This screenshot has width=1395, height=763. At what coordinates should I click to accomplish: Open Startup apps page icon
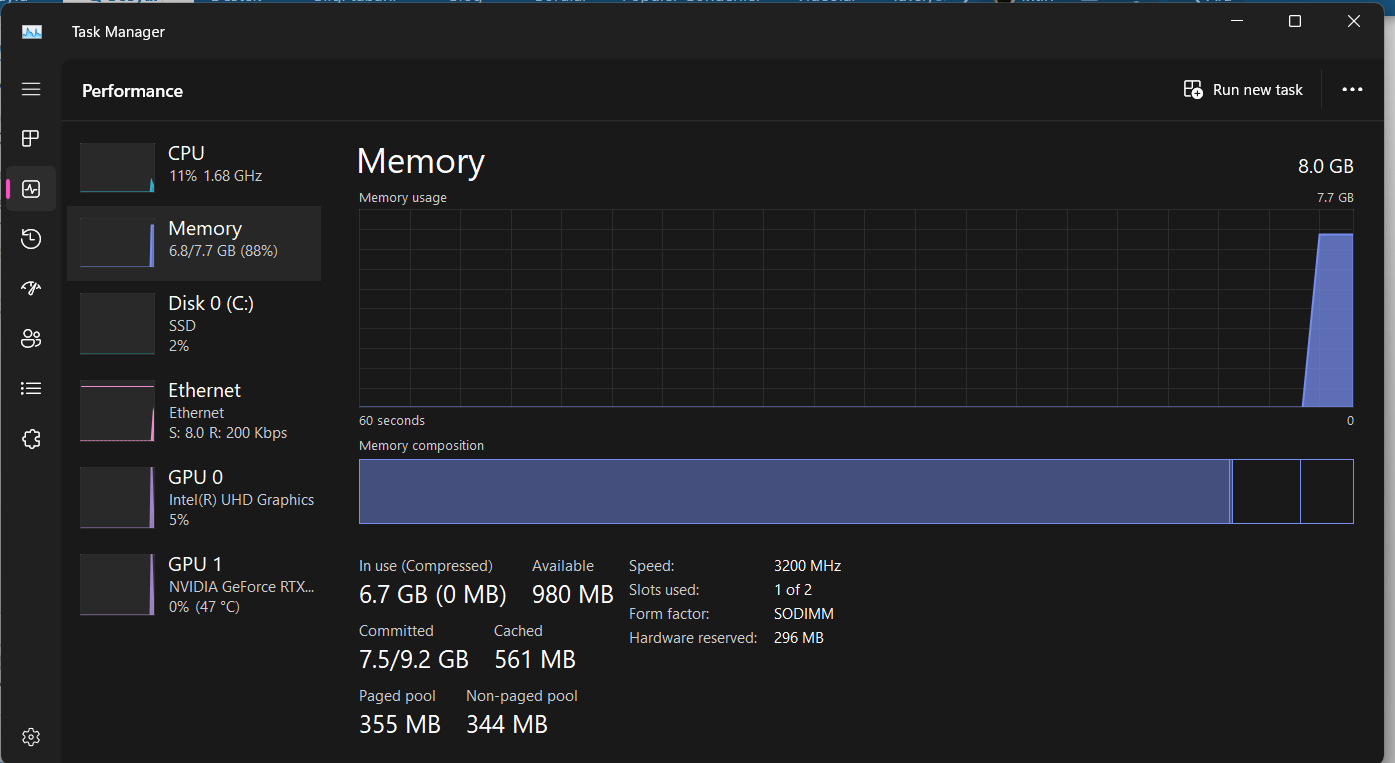coord(31,289)
